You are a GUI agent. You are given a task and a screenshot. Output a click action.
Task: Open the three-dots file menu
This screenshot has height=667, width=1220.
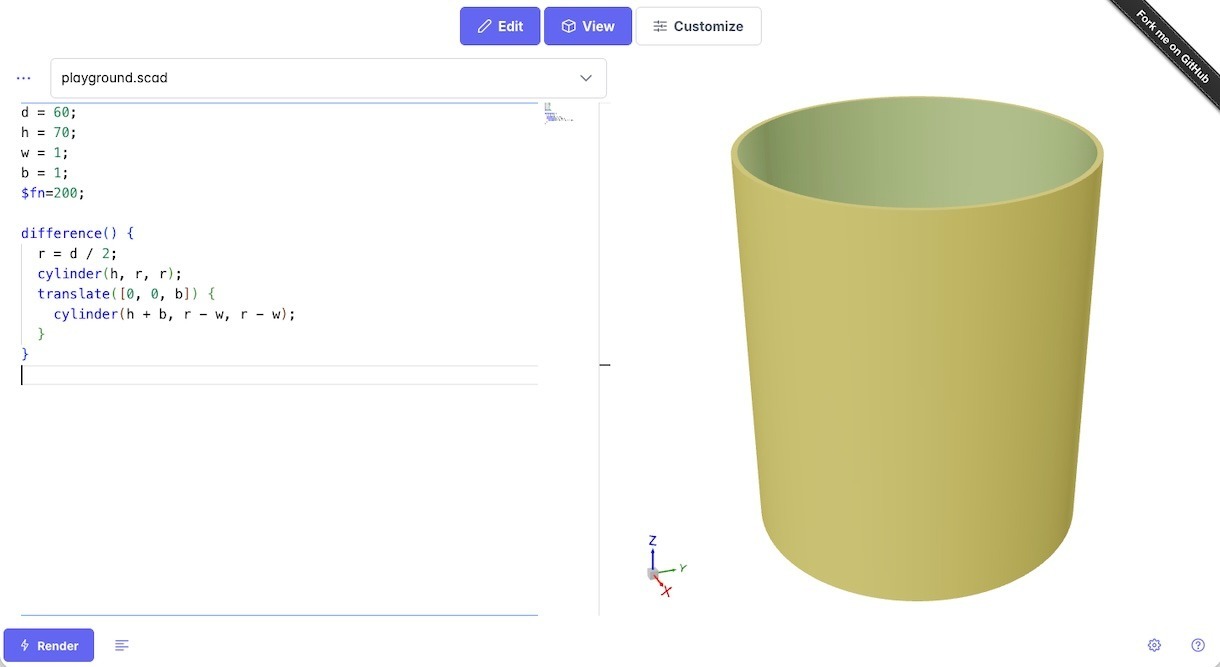[24, 78]
